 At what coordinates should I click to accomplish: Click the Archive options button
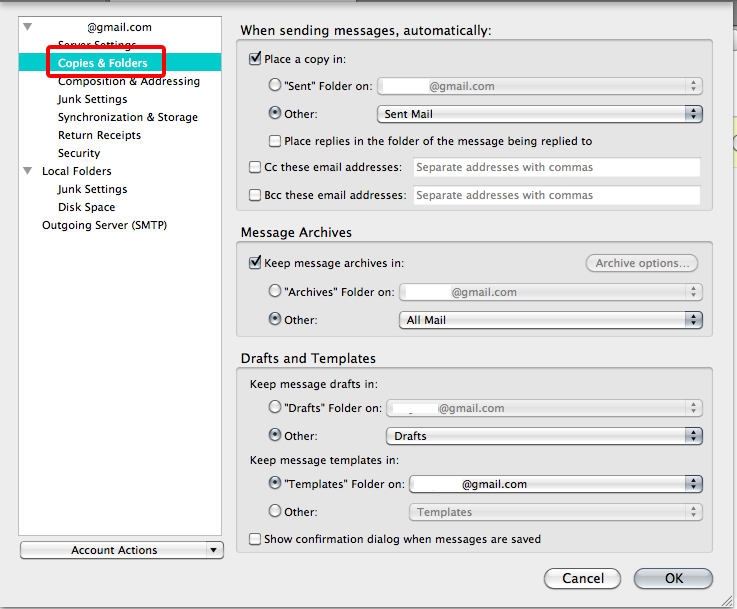click(x=641, y=263)
